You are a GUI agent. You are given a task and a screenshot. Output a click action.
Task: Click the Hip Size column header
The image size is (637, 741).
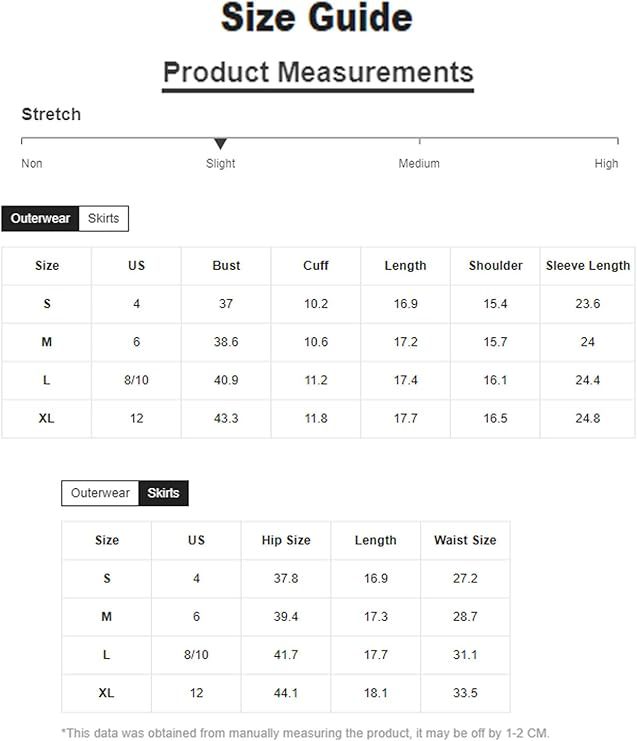coord(286,540)
